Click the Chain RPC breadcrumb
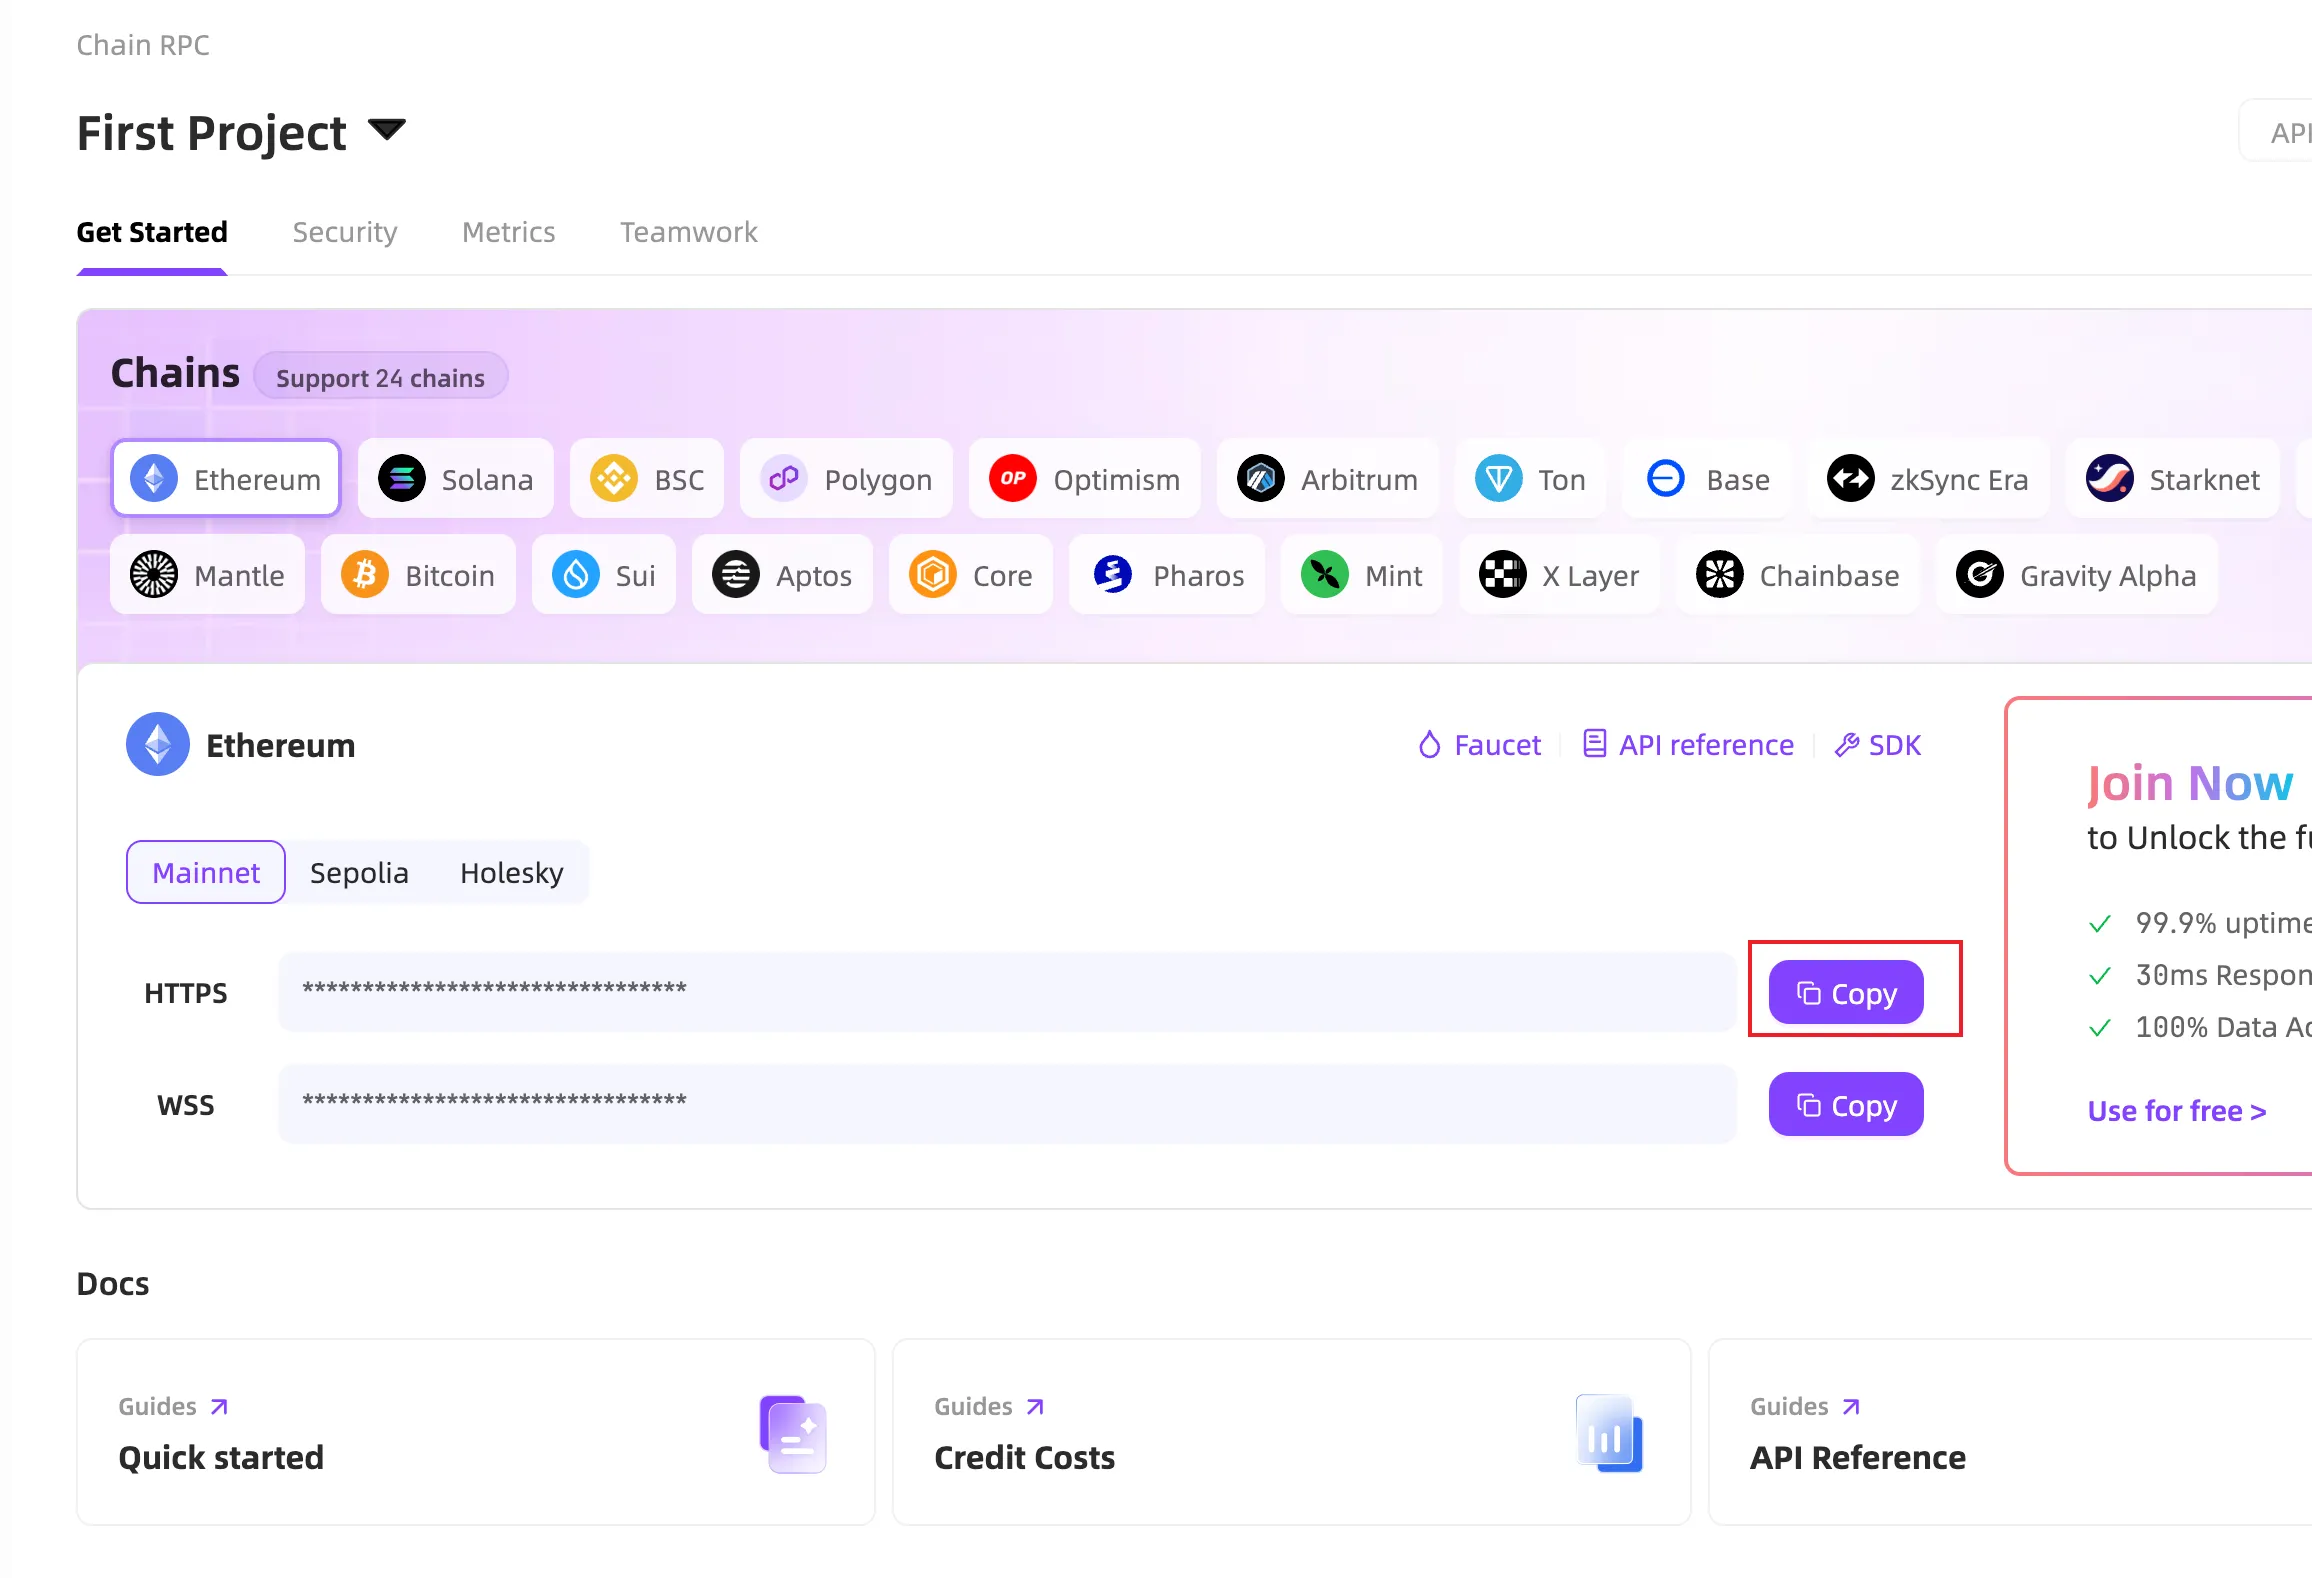 (143, 45)
